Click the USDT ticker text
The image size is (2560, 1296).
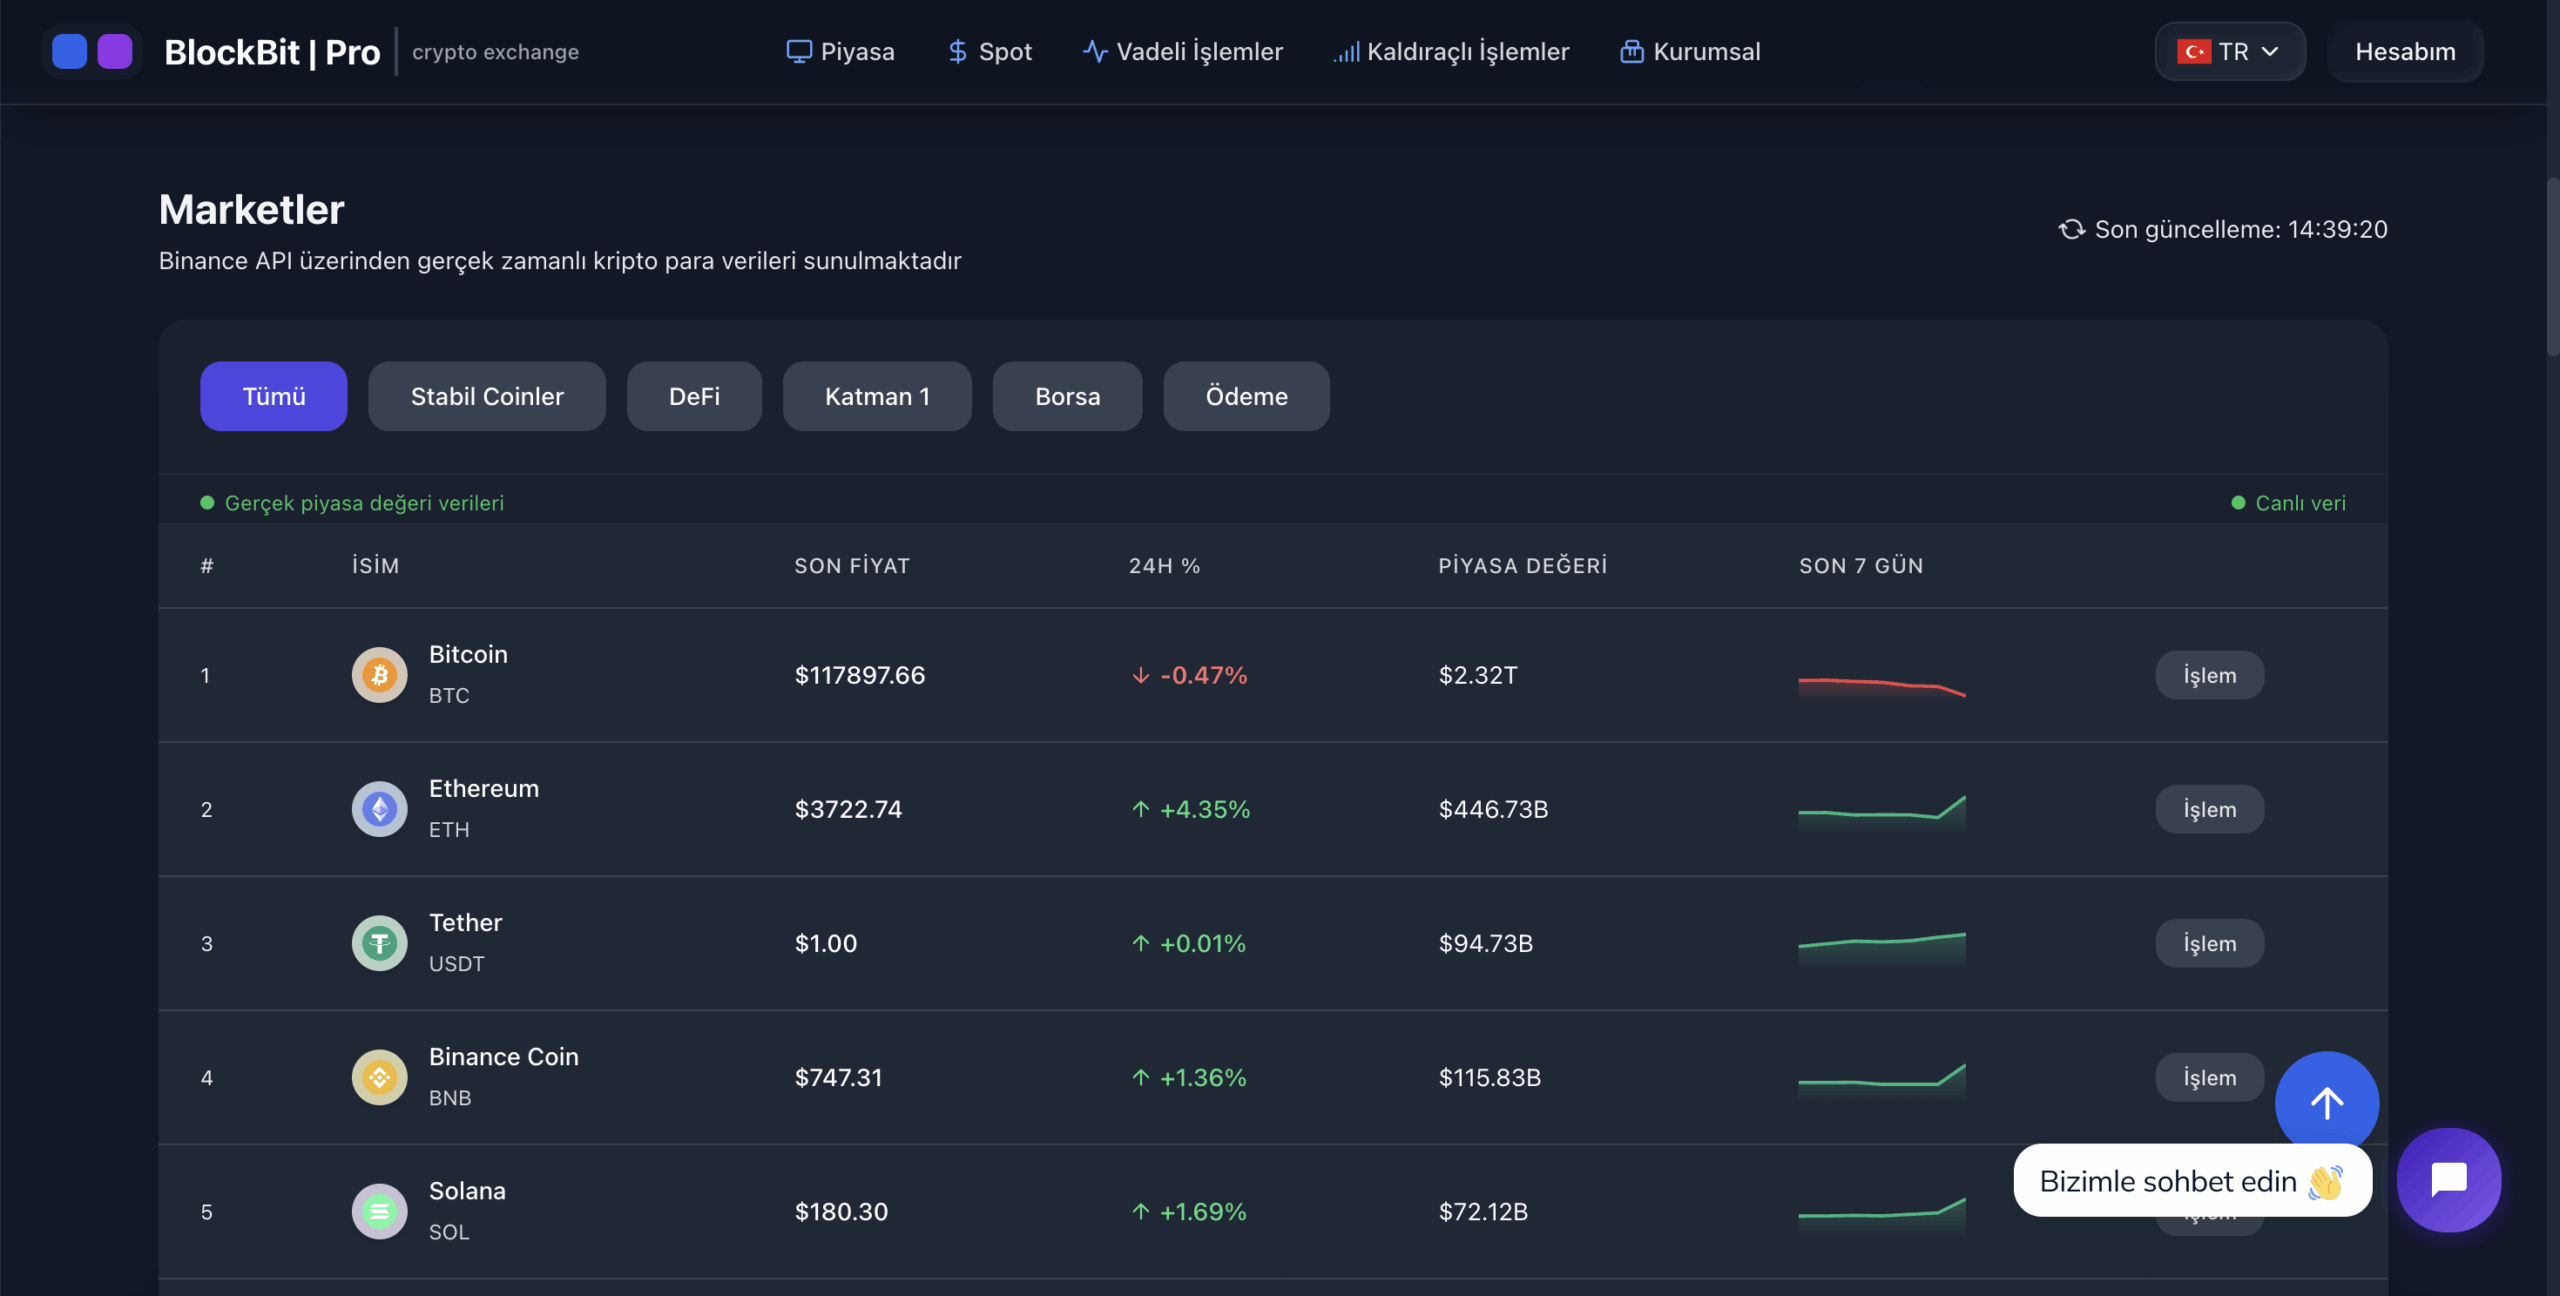click(x=456, y=963)
